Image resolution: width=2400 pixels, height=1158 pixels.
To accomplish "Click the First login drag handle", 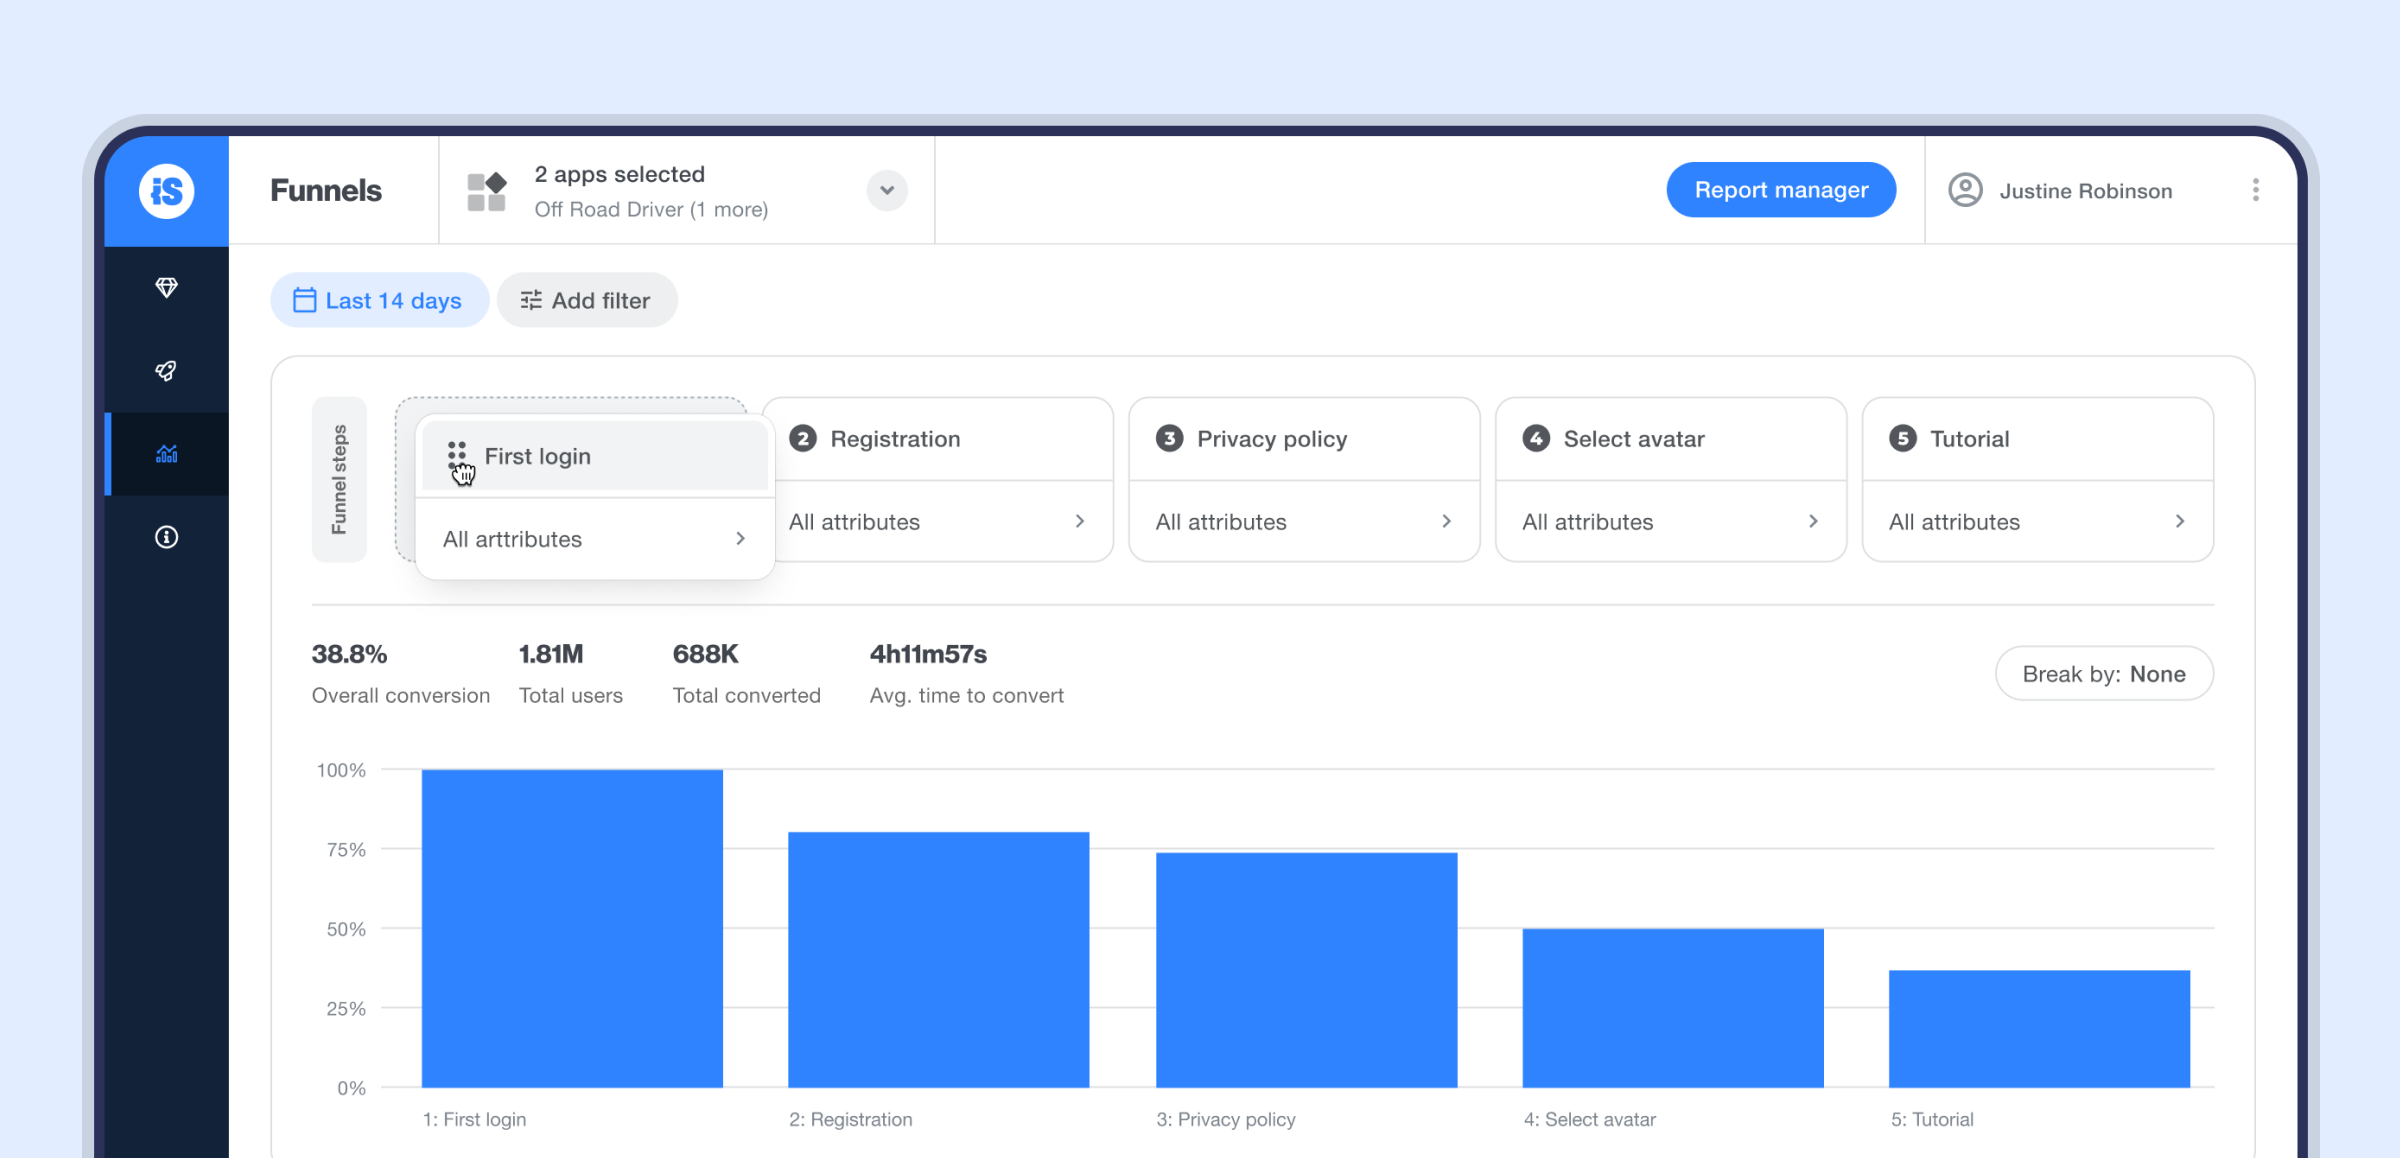I will click(457, 456).
